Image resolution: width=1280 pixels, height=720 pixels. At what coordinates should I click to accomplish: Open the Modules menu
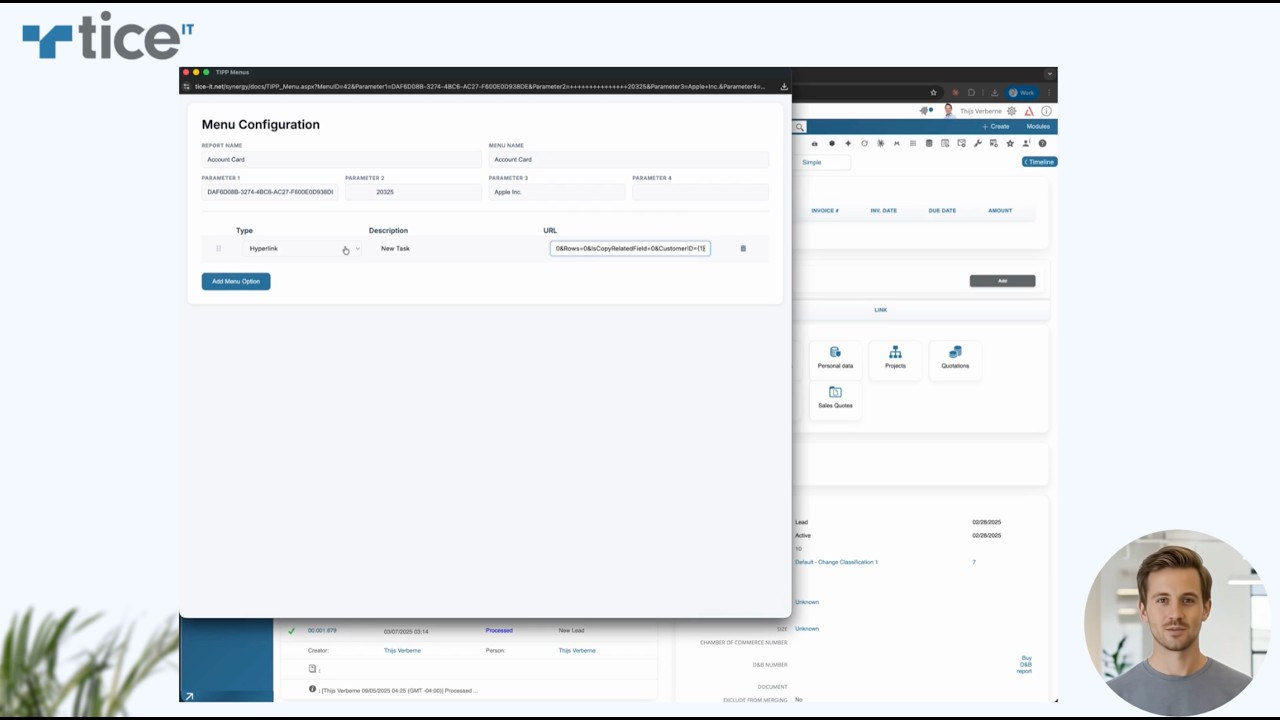point(1038,127)
